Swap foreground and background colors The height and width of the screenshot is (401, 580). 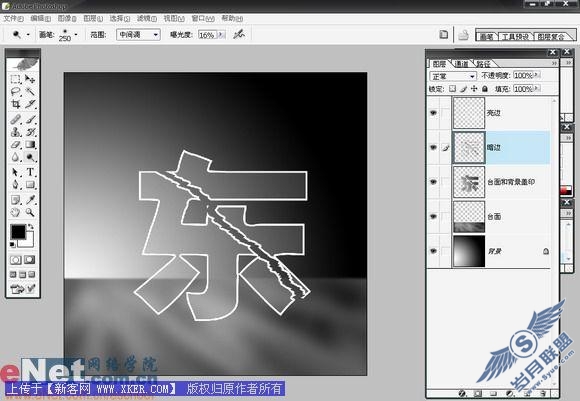[x=31, y=226]
